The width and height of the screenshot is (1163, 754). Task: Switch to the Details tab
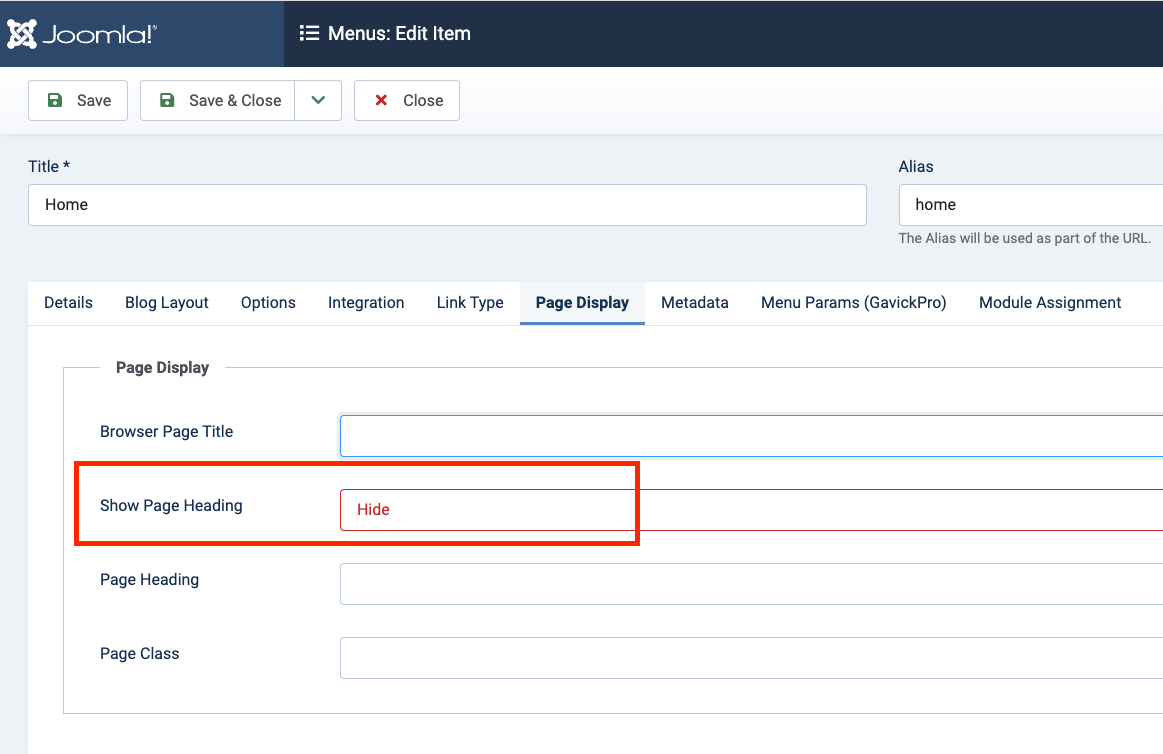pyautogui.click(x=68, y=303)
